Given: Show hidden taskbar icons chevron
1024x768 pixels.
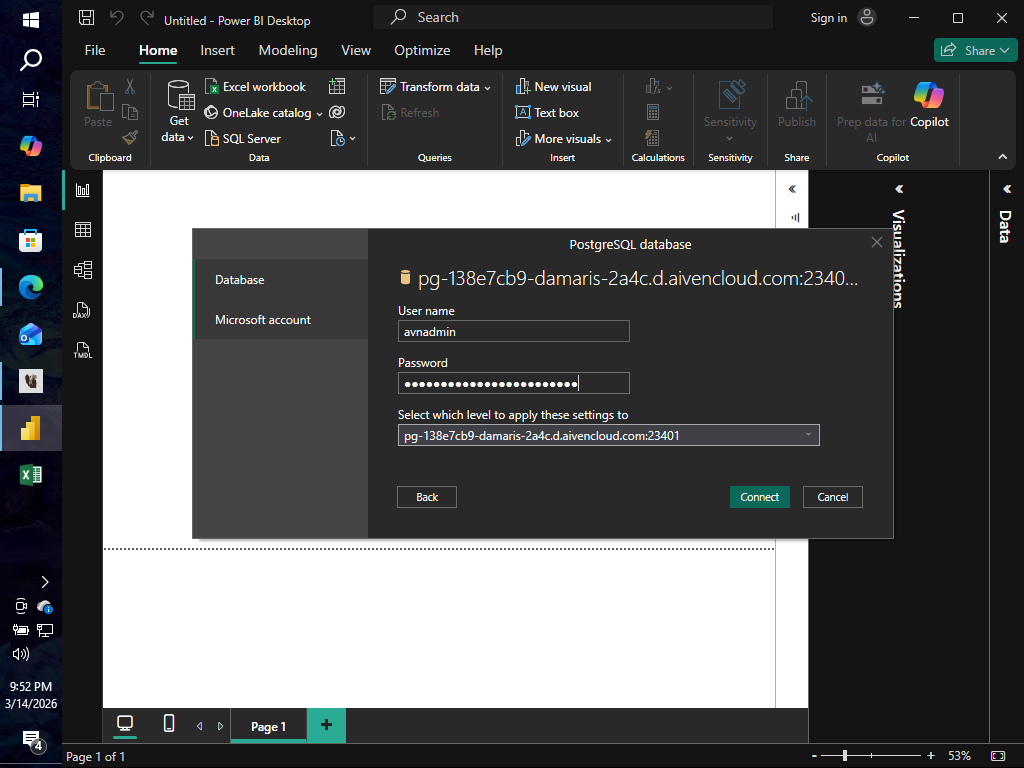Looking at the screenshot, I should coord(44,582).
